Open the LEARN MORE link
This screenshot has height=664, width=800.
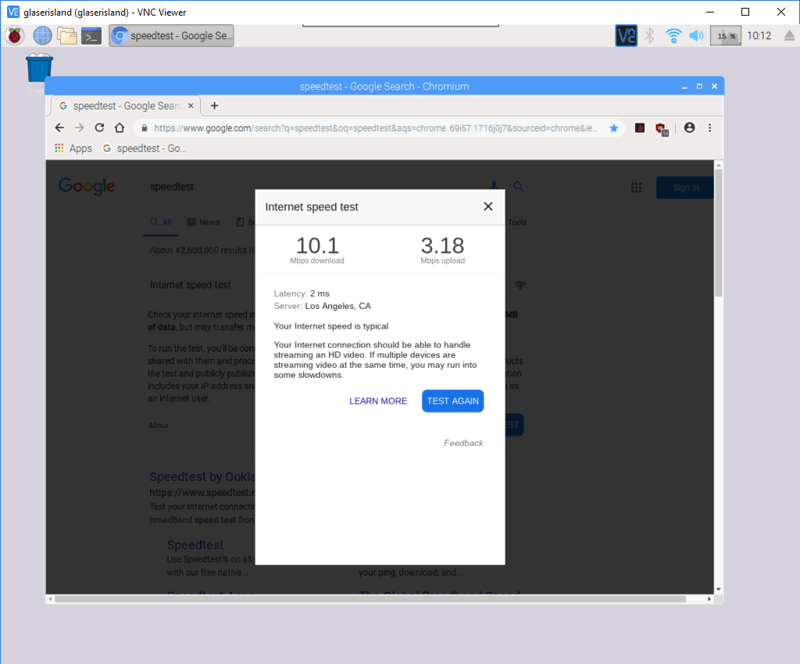point(378,400)
